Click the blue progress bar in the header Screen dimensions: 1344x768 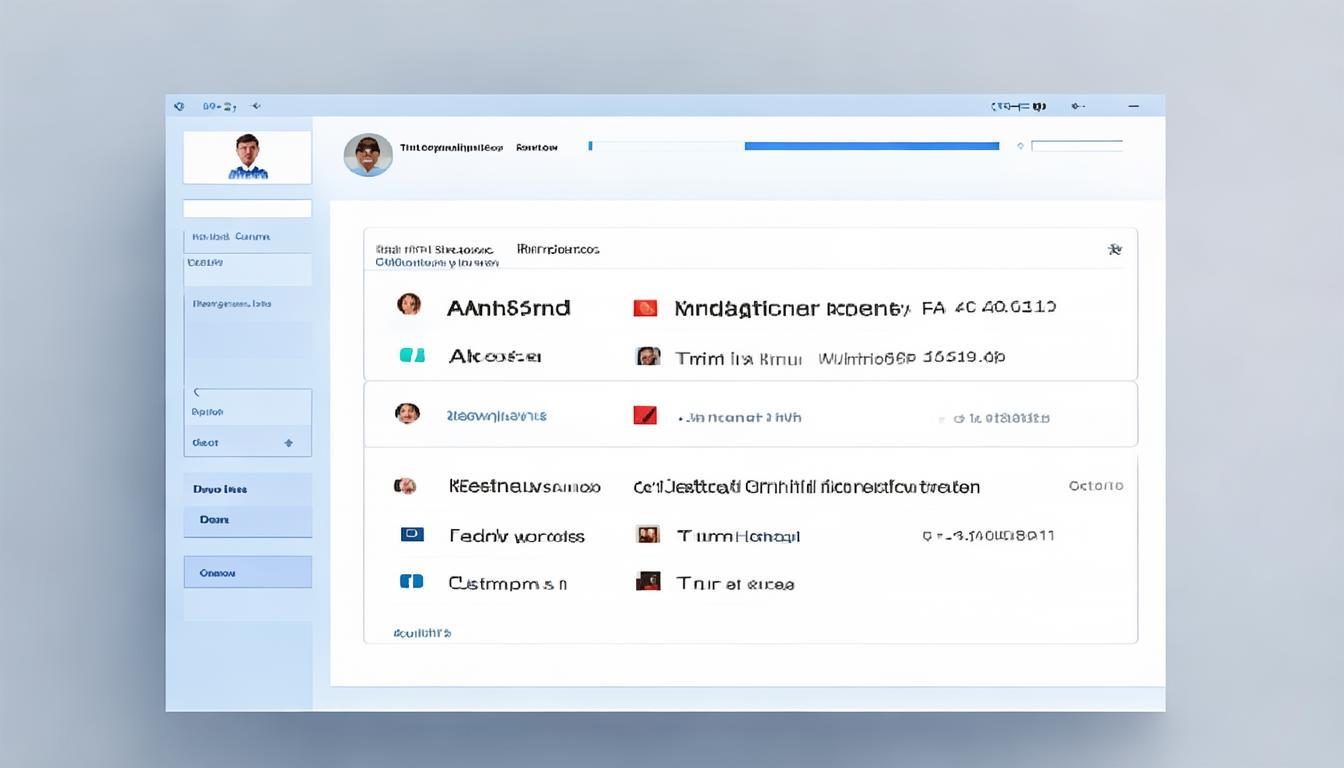[x=871, y=146]
